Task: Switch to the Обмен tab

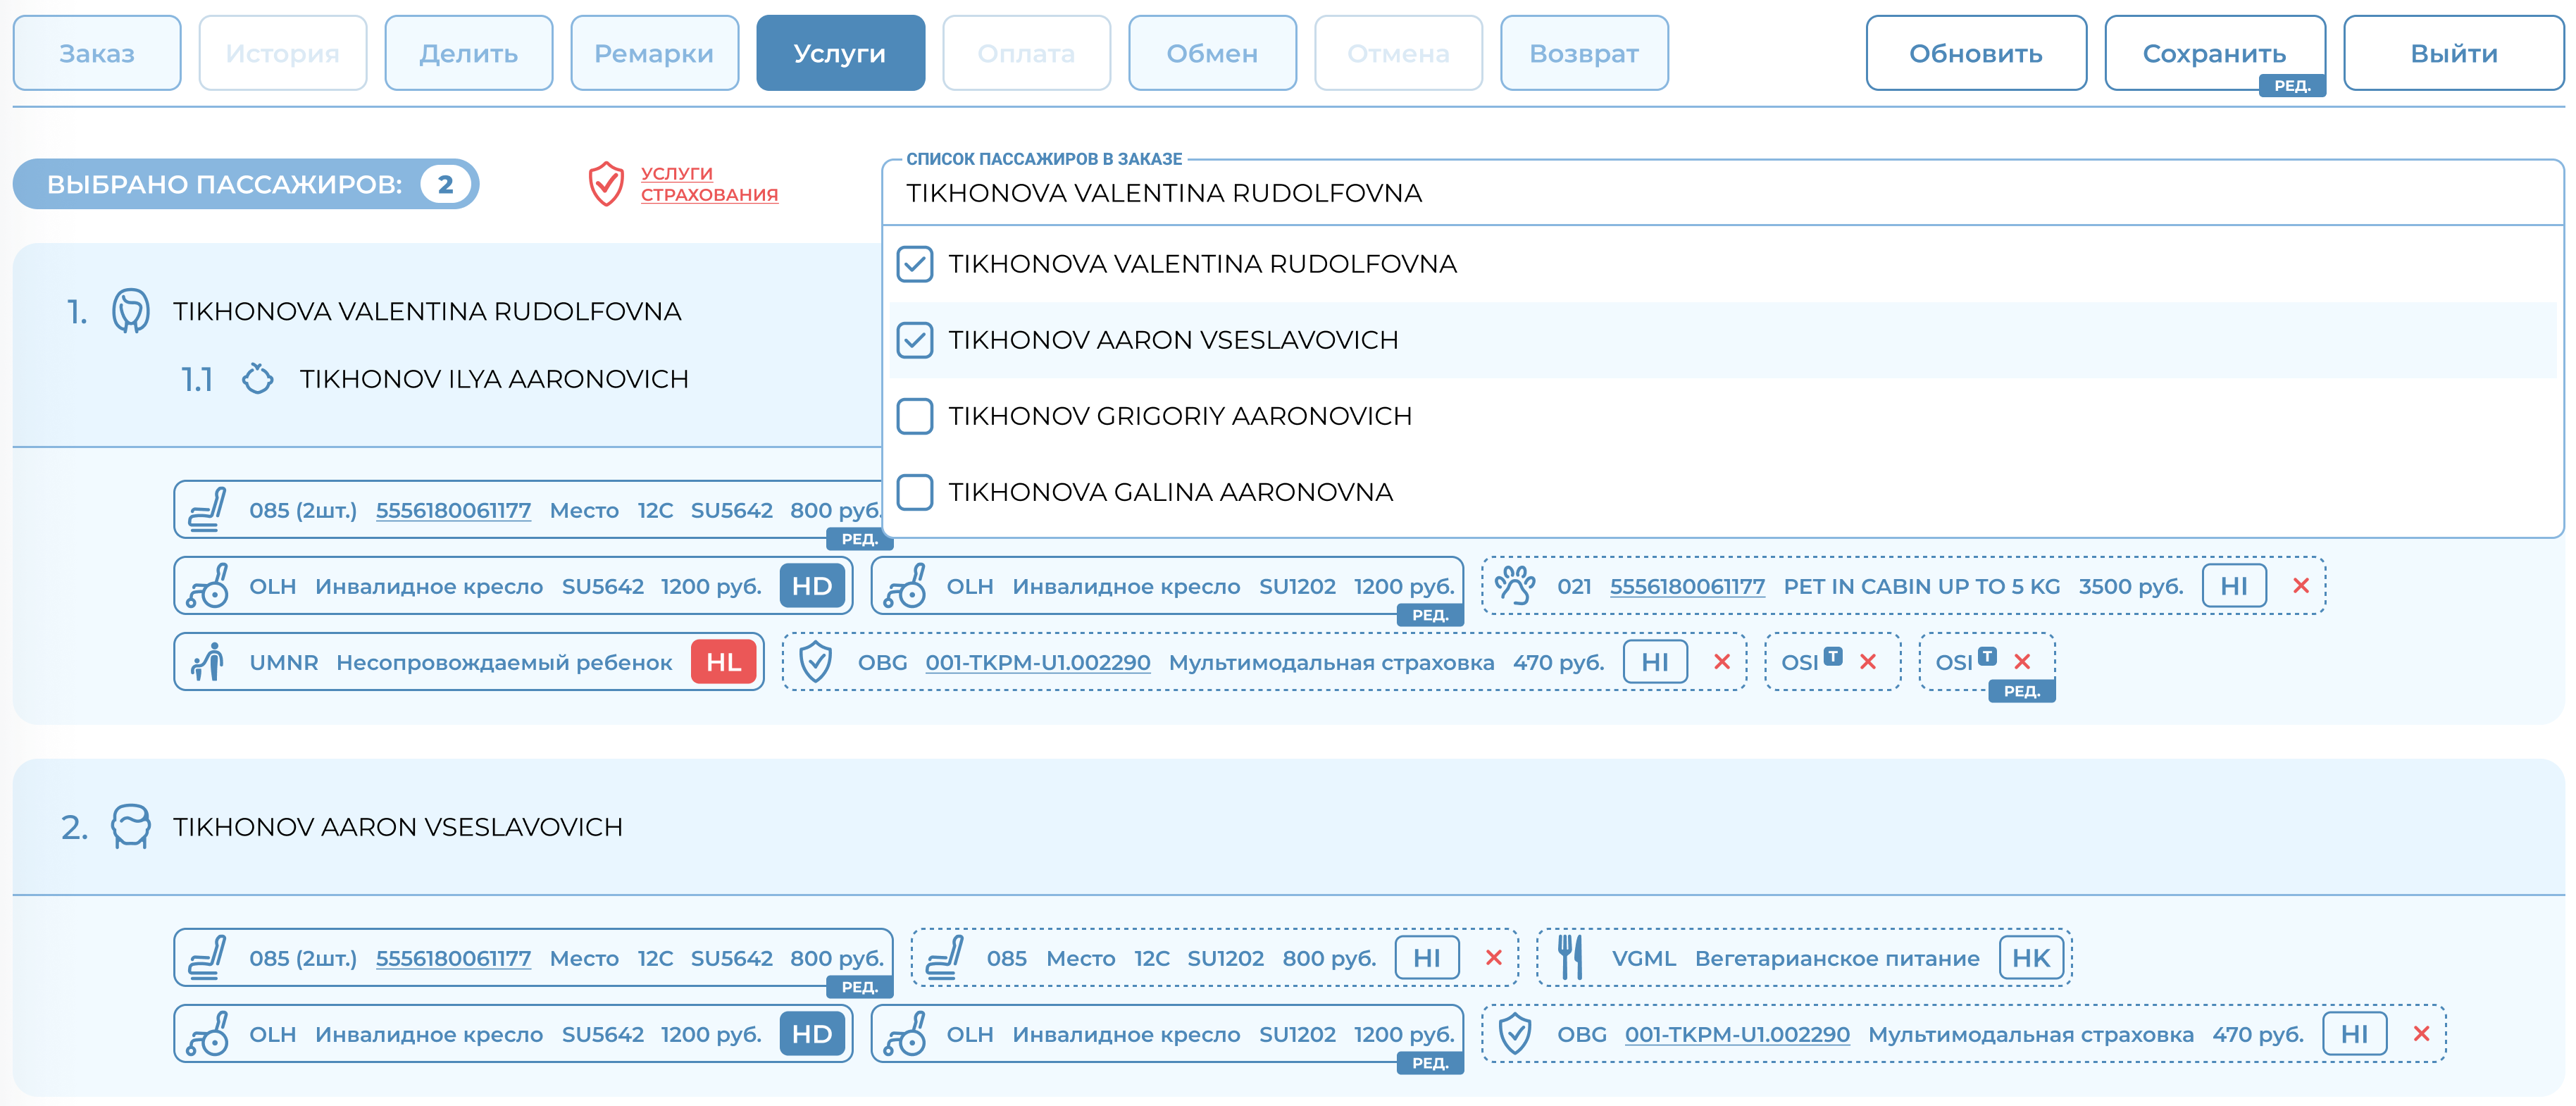Action: click(1212, 53)
